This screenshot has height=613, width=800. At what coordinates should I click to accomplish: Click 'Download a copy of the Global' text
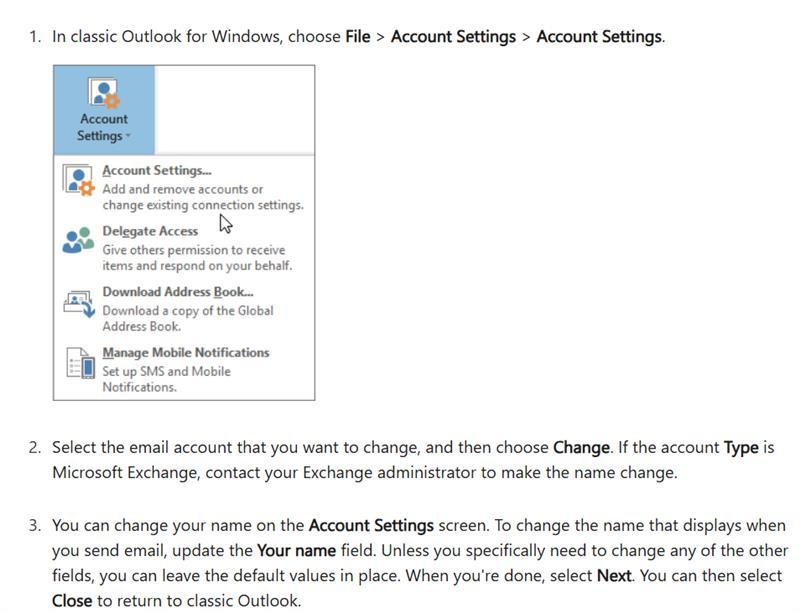188,311
